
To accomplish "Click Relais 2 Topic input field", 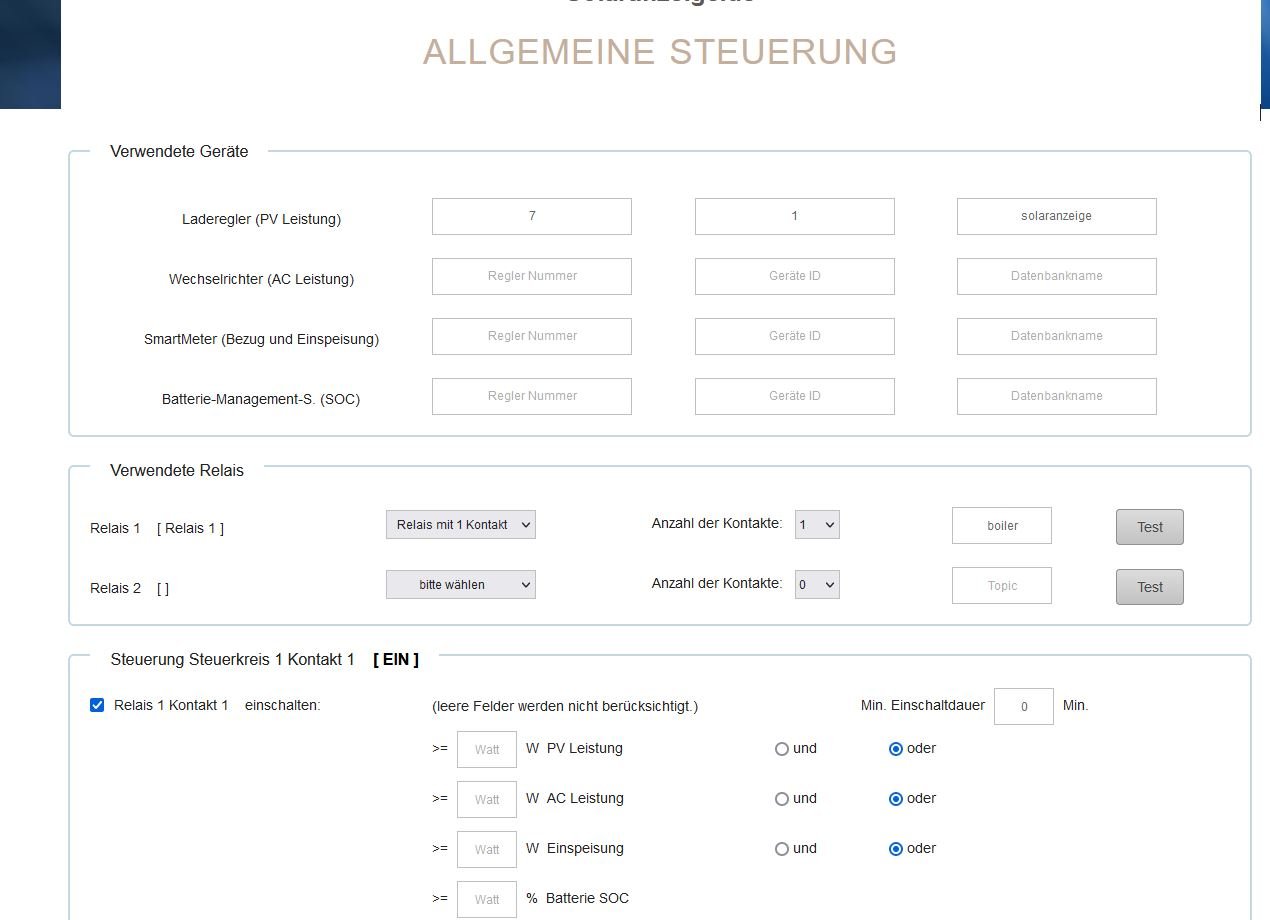I will click(x=1001, y=586).
